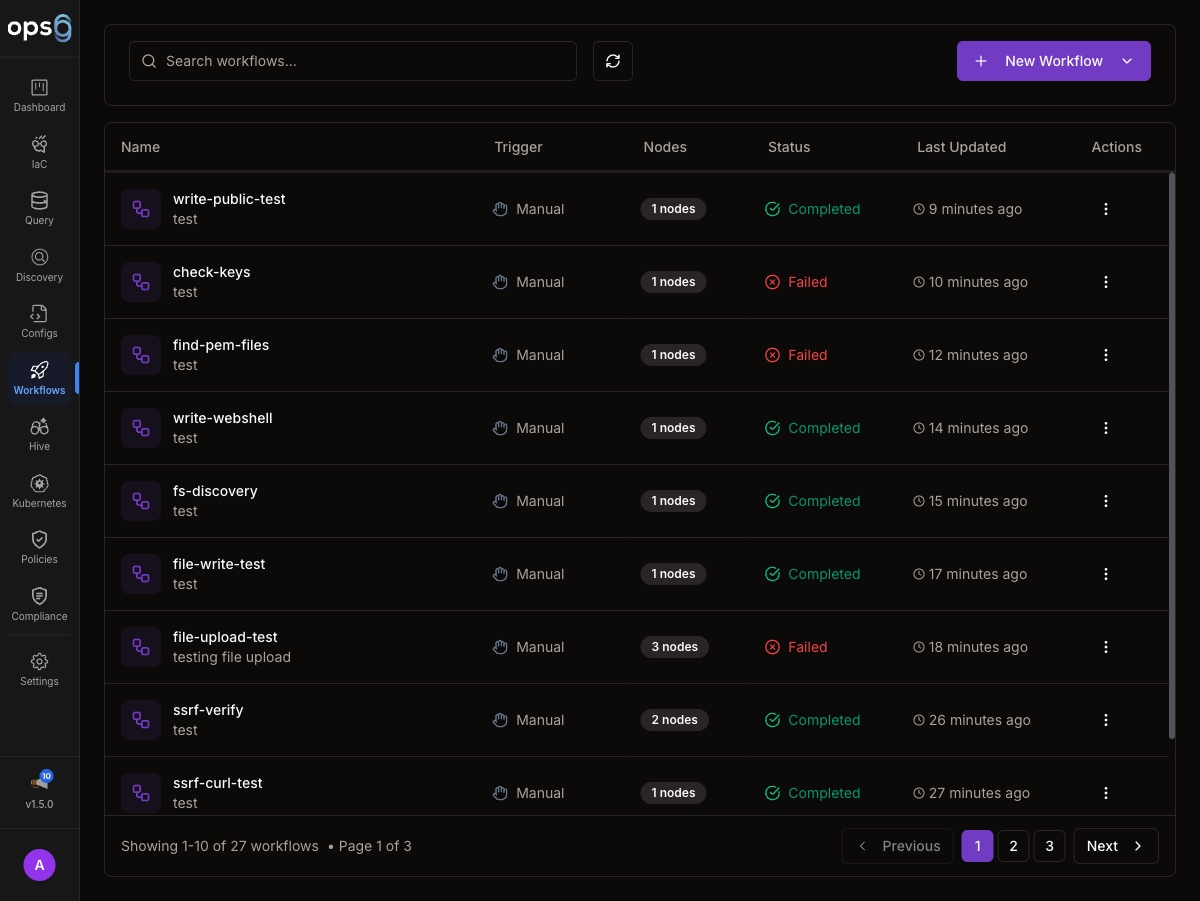Image resolution: width=1200 pixels, height=901 pixels.
Task: Expand the New Workflow dropdown arrow
Action: [1127, 61]
